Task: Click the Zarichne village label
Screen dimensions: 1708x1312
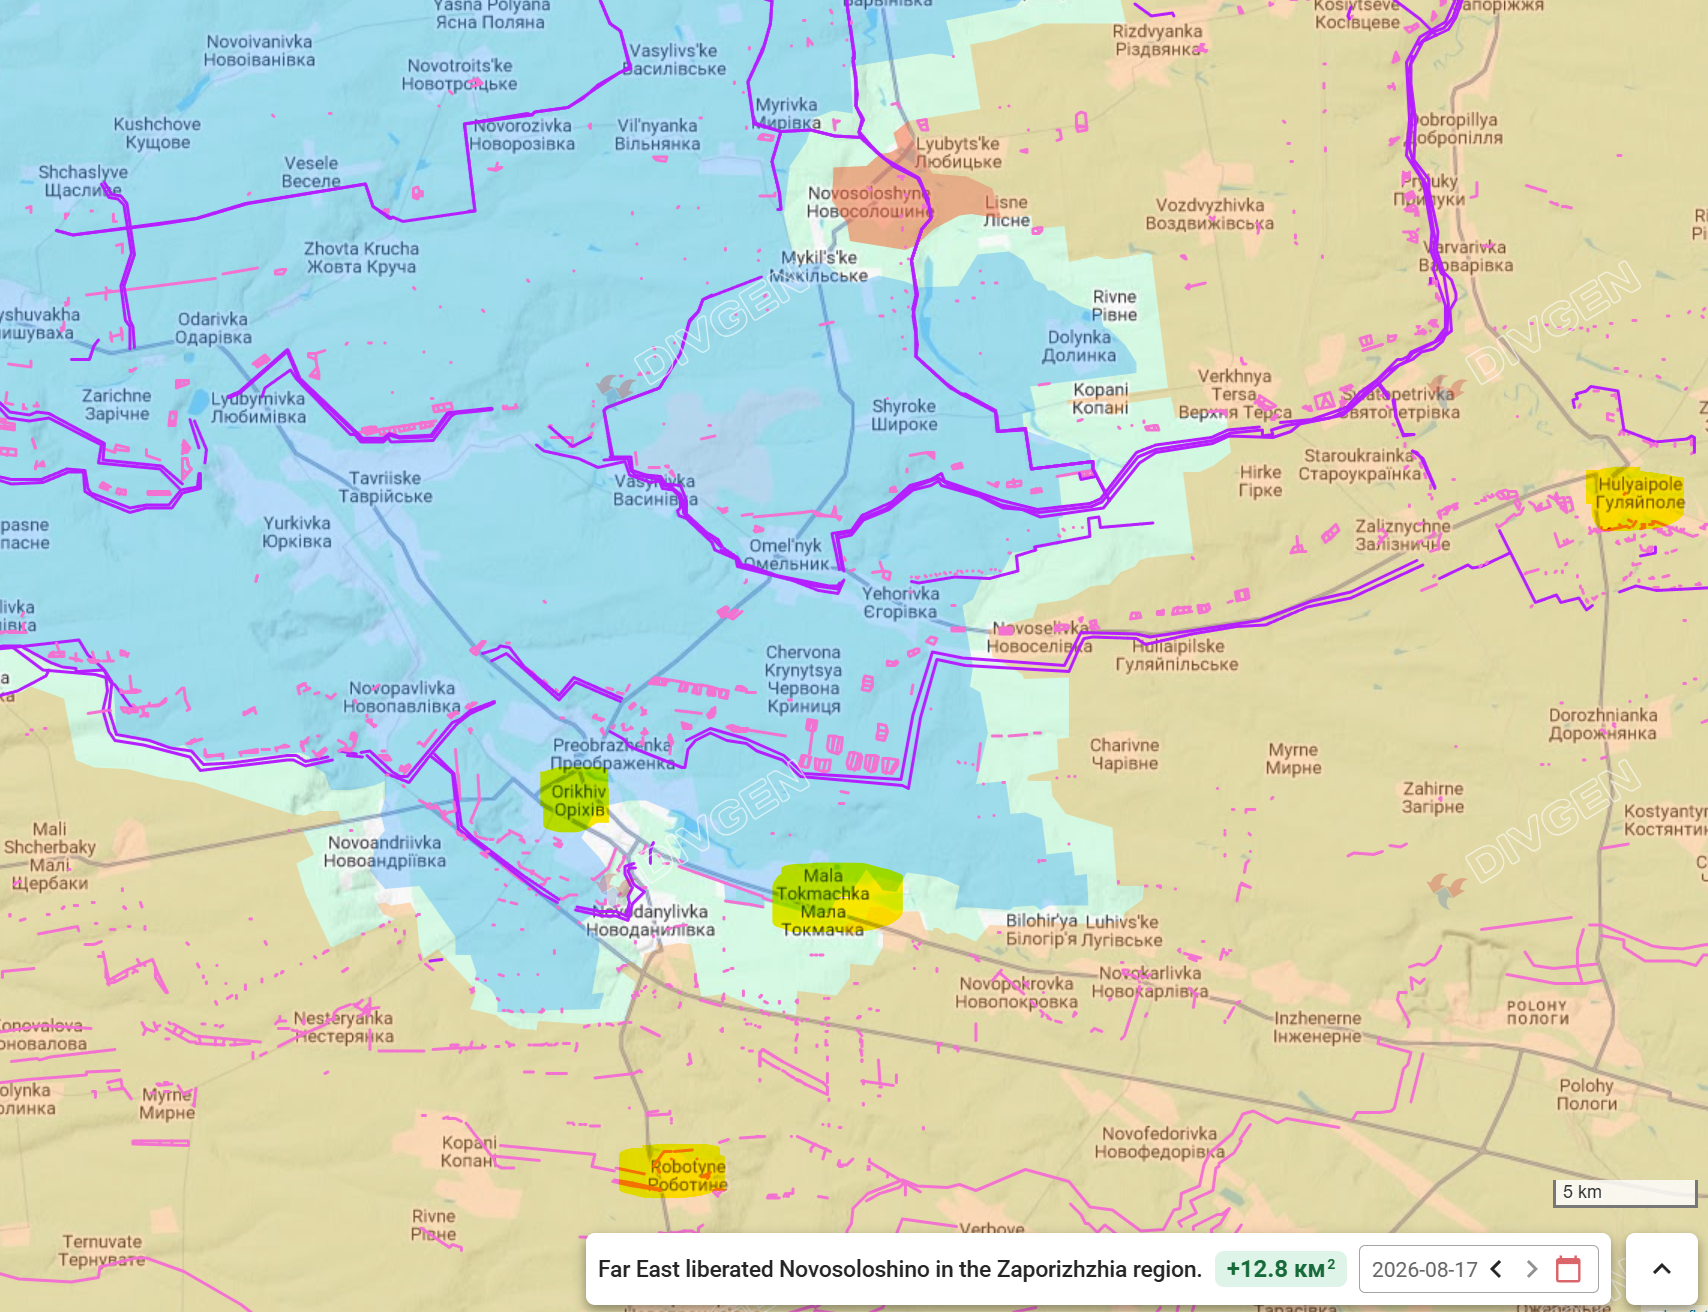Action: click(117, 405)
